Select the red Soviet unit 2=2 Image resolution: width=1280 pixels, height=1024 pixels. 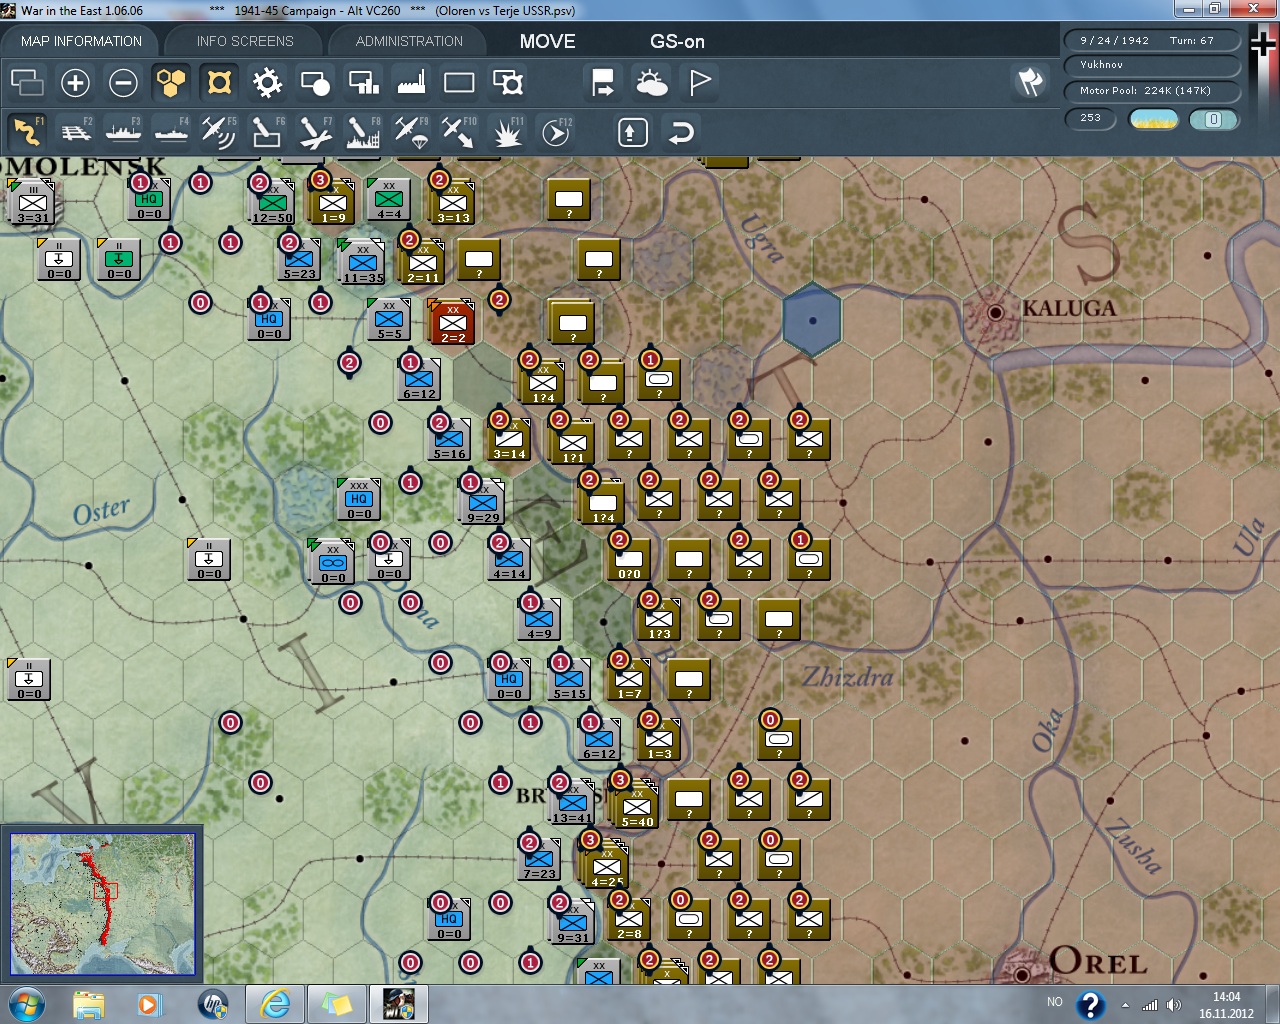[452, 322]
